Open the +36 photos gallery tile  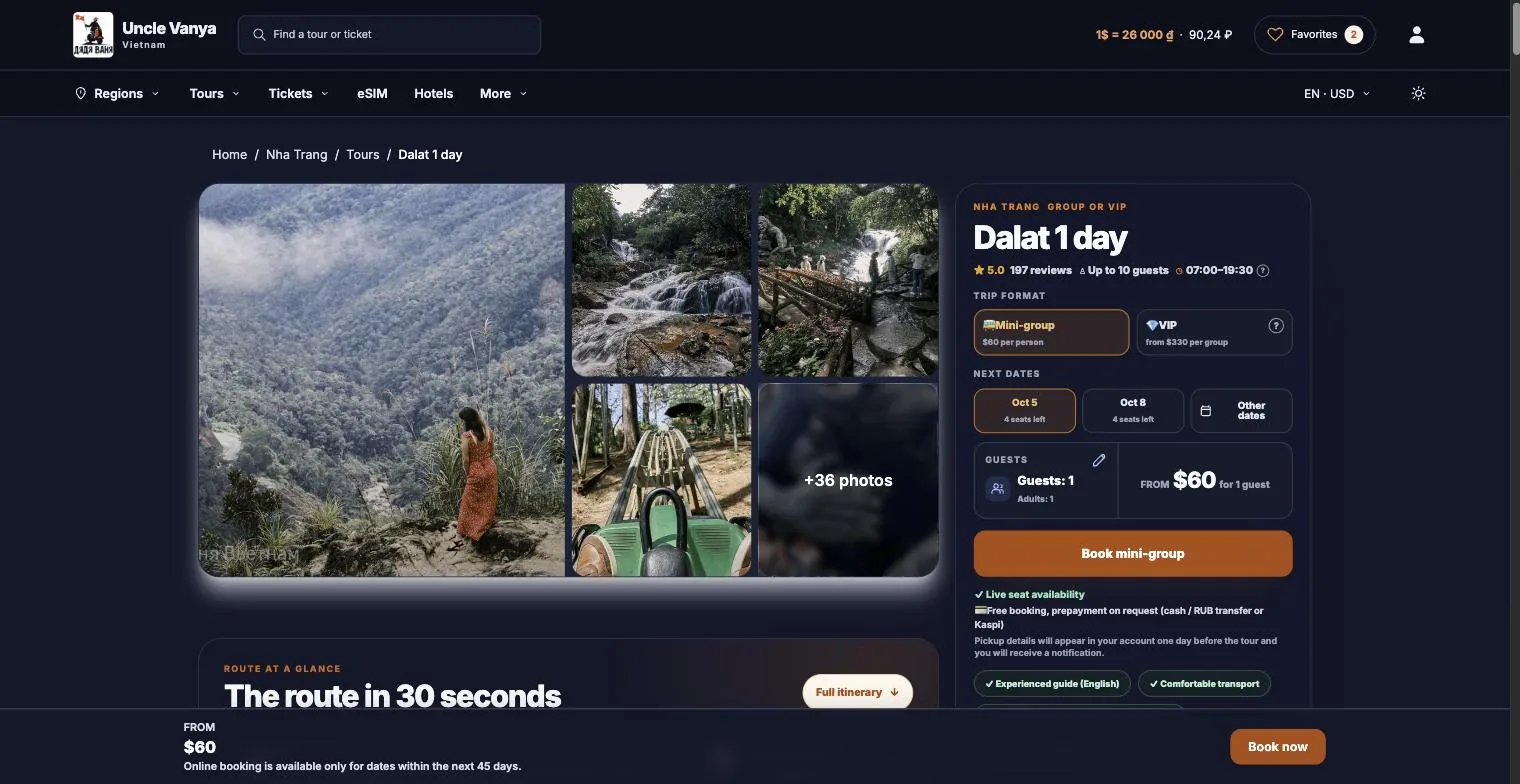[848, 480]
